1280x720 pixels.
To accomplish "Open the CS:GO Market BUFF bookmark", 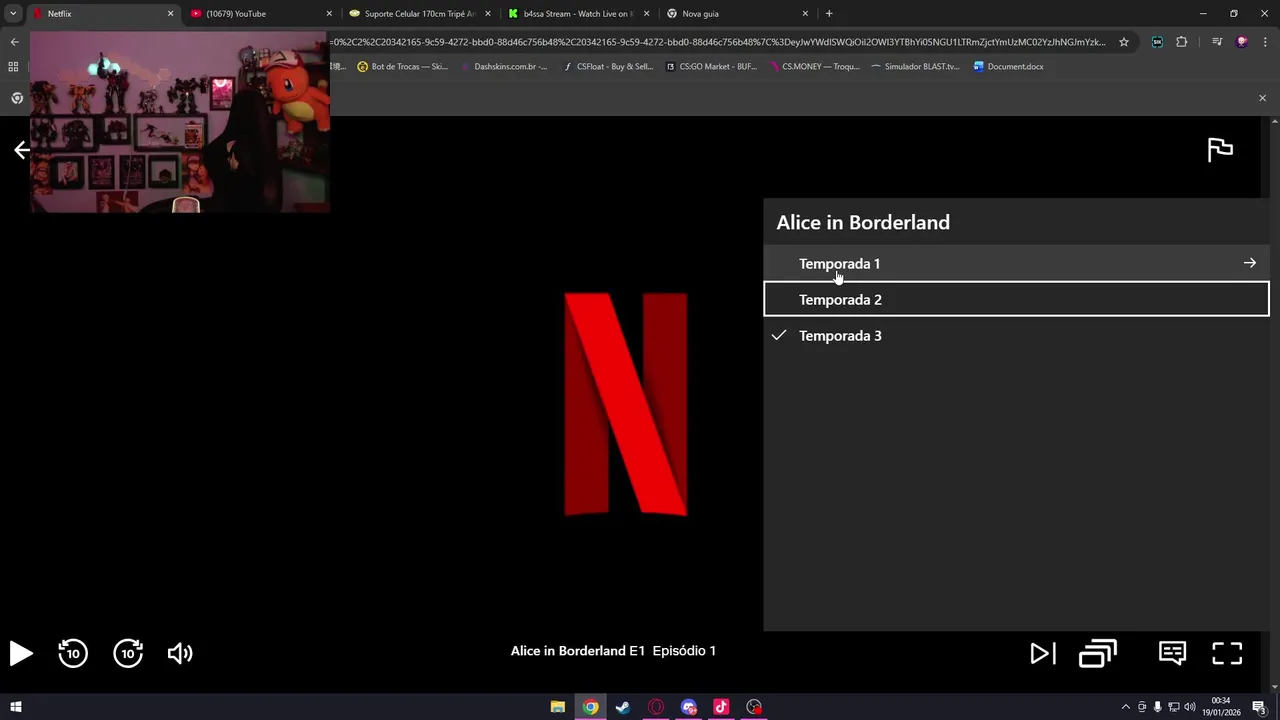I will 712,67.
